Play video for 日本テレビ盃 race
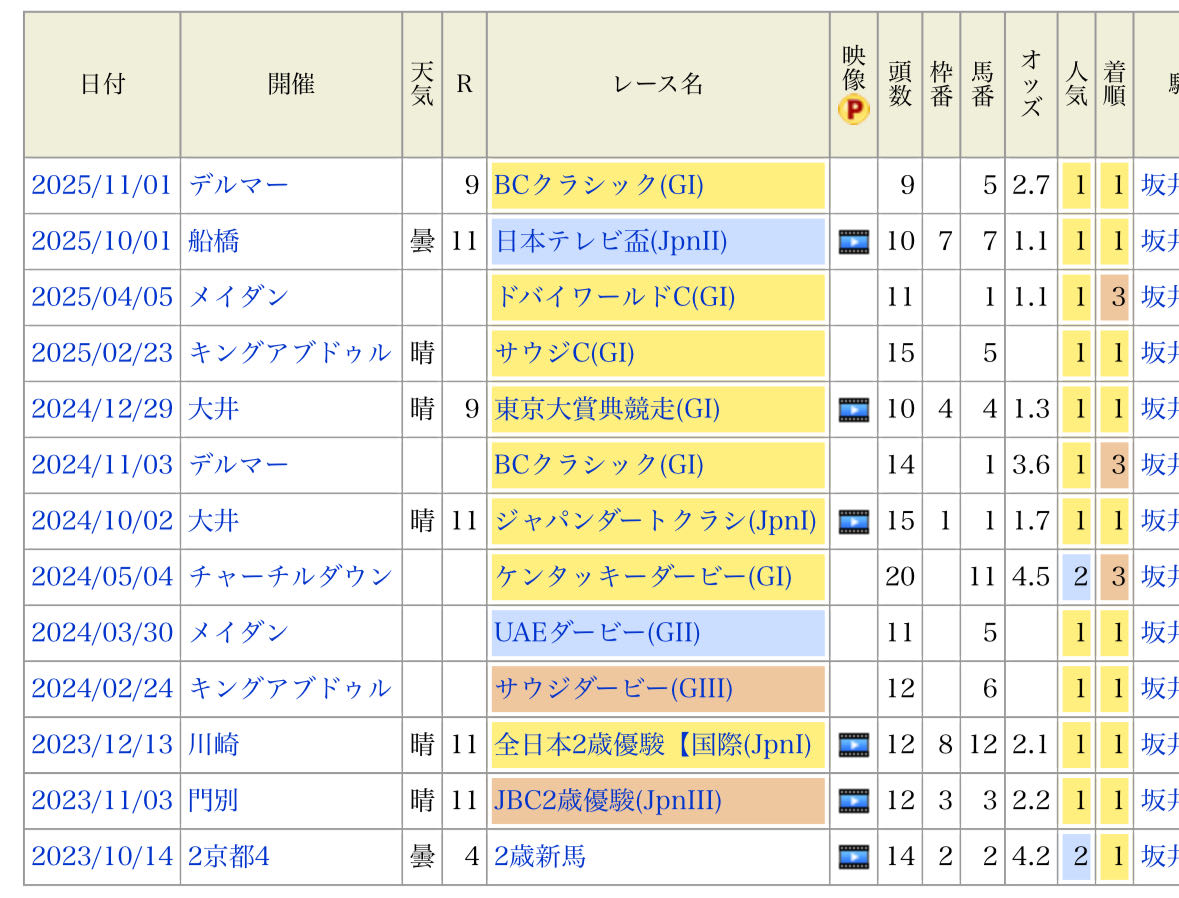This screenshot has width=1179, height=898. [x=853, y=241]
